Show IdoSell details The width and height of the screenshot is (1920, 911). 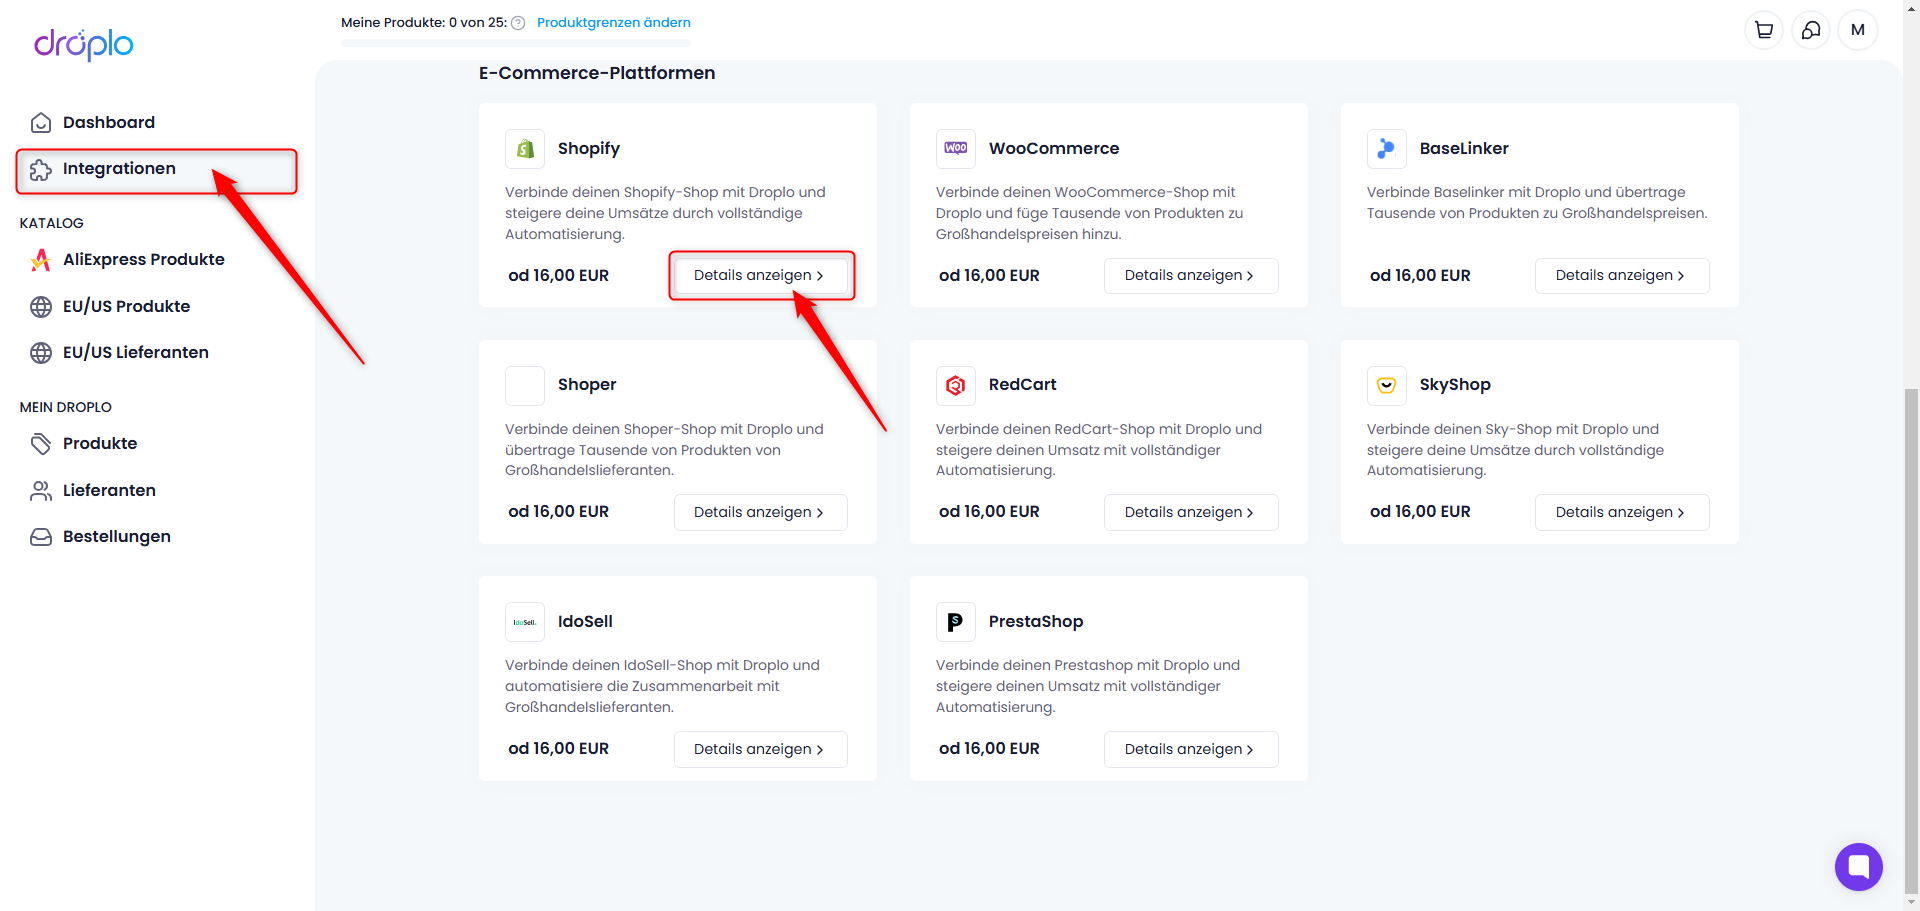(x=760, y=749)
